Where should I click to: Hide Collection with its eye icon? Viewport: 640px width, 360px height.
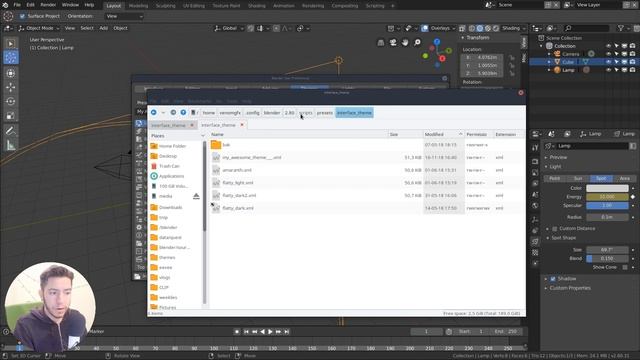point(608,46)
